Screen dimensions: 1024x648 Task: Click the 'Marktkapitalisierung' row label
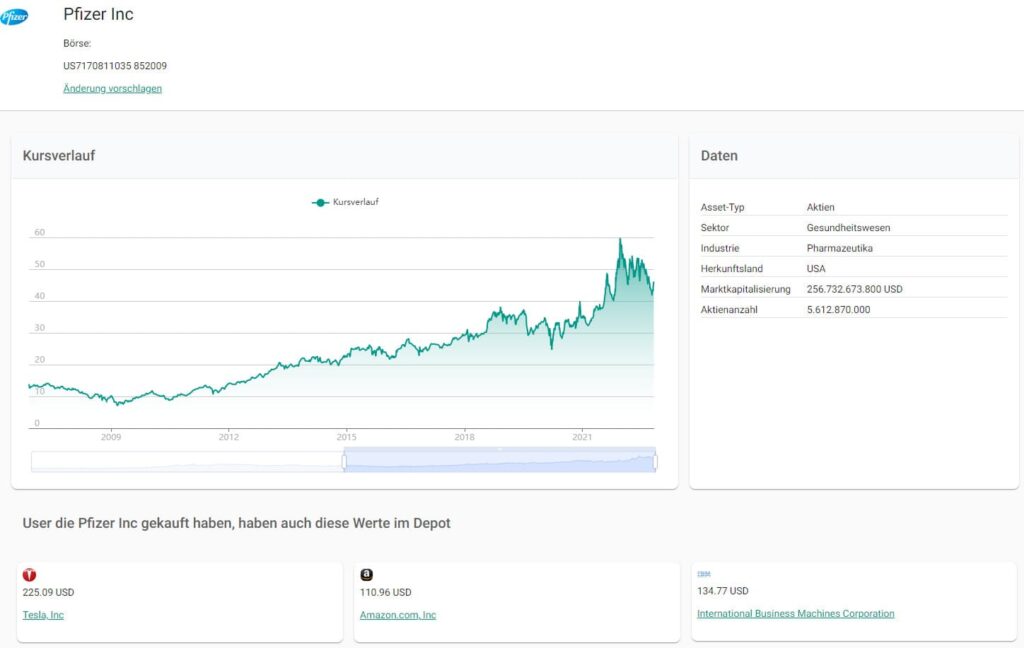[x=745, y=289]
